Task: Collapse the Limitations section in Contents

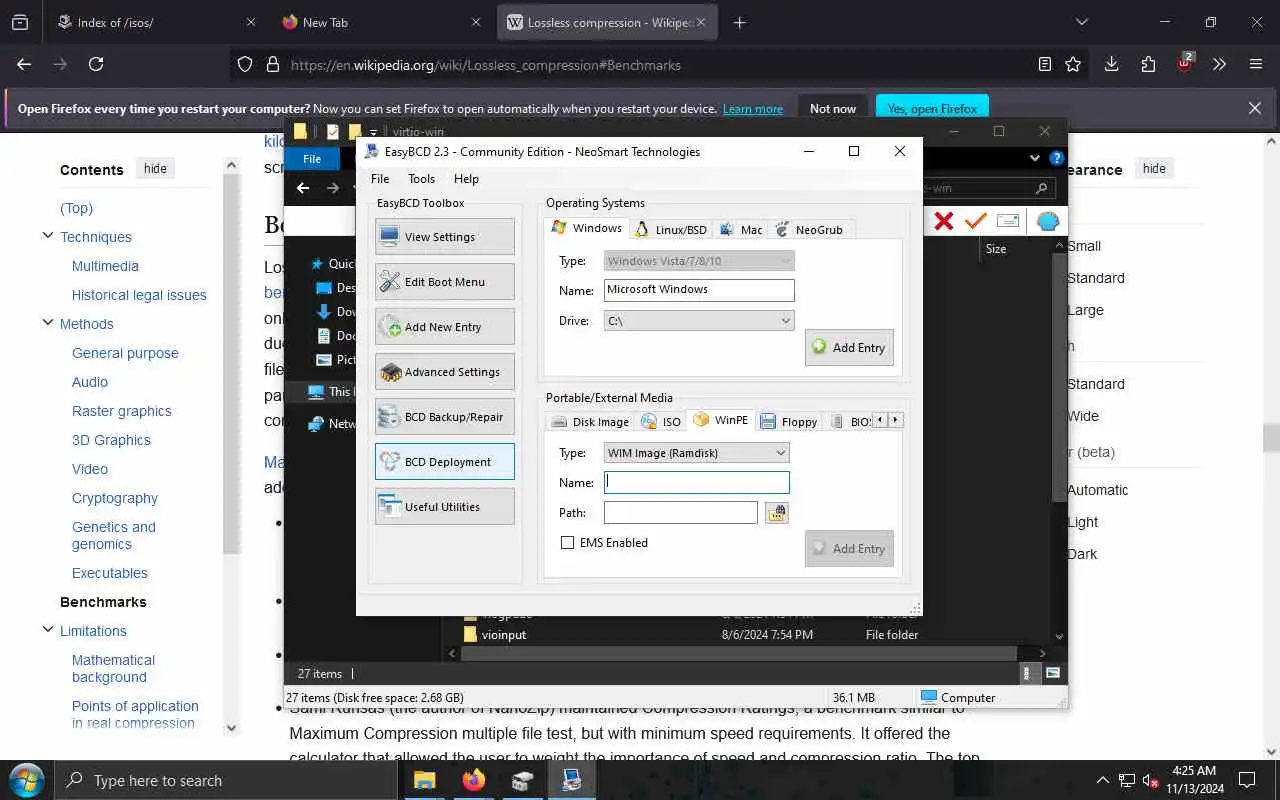Action: coord(47,630)
